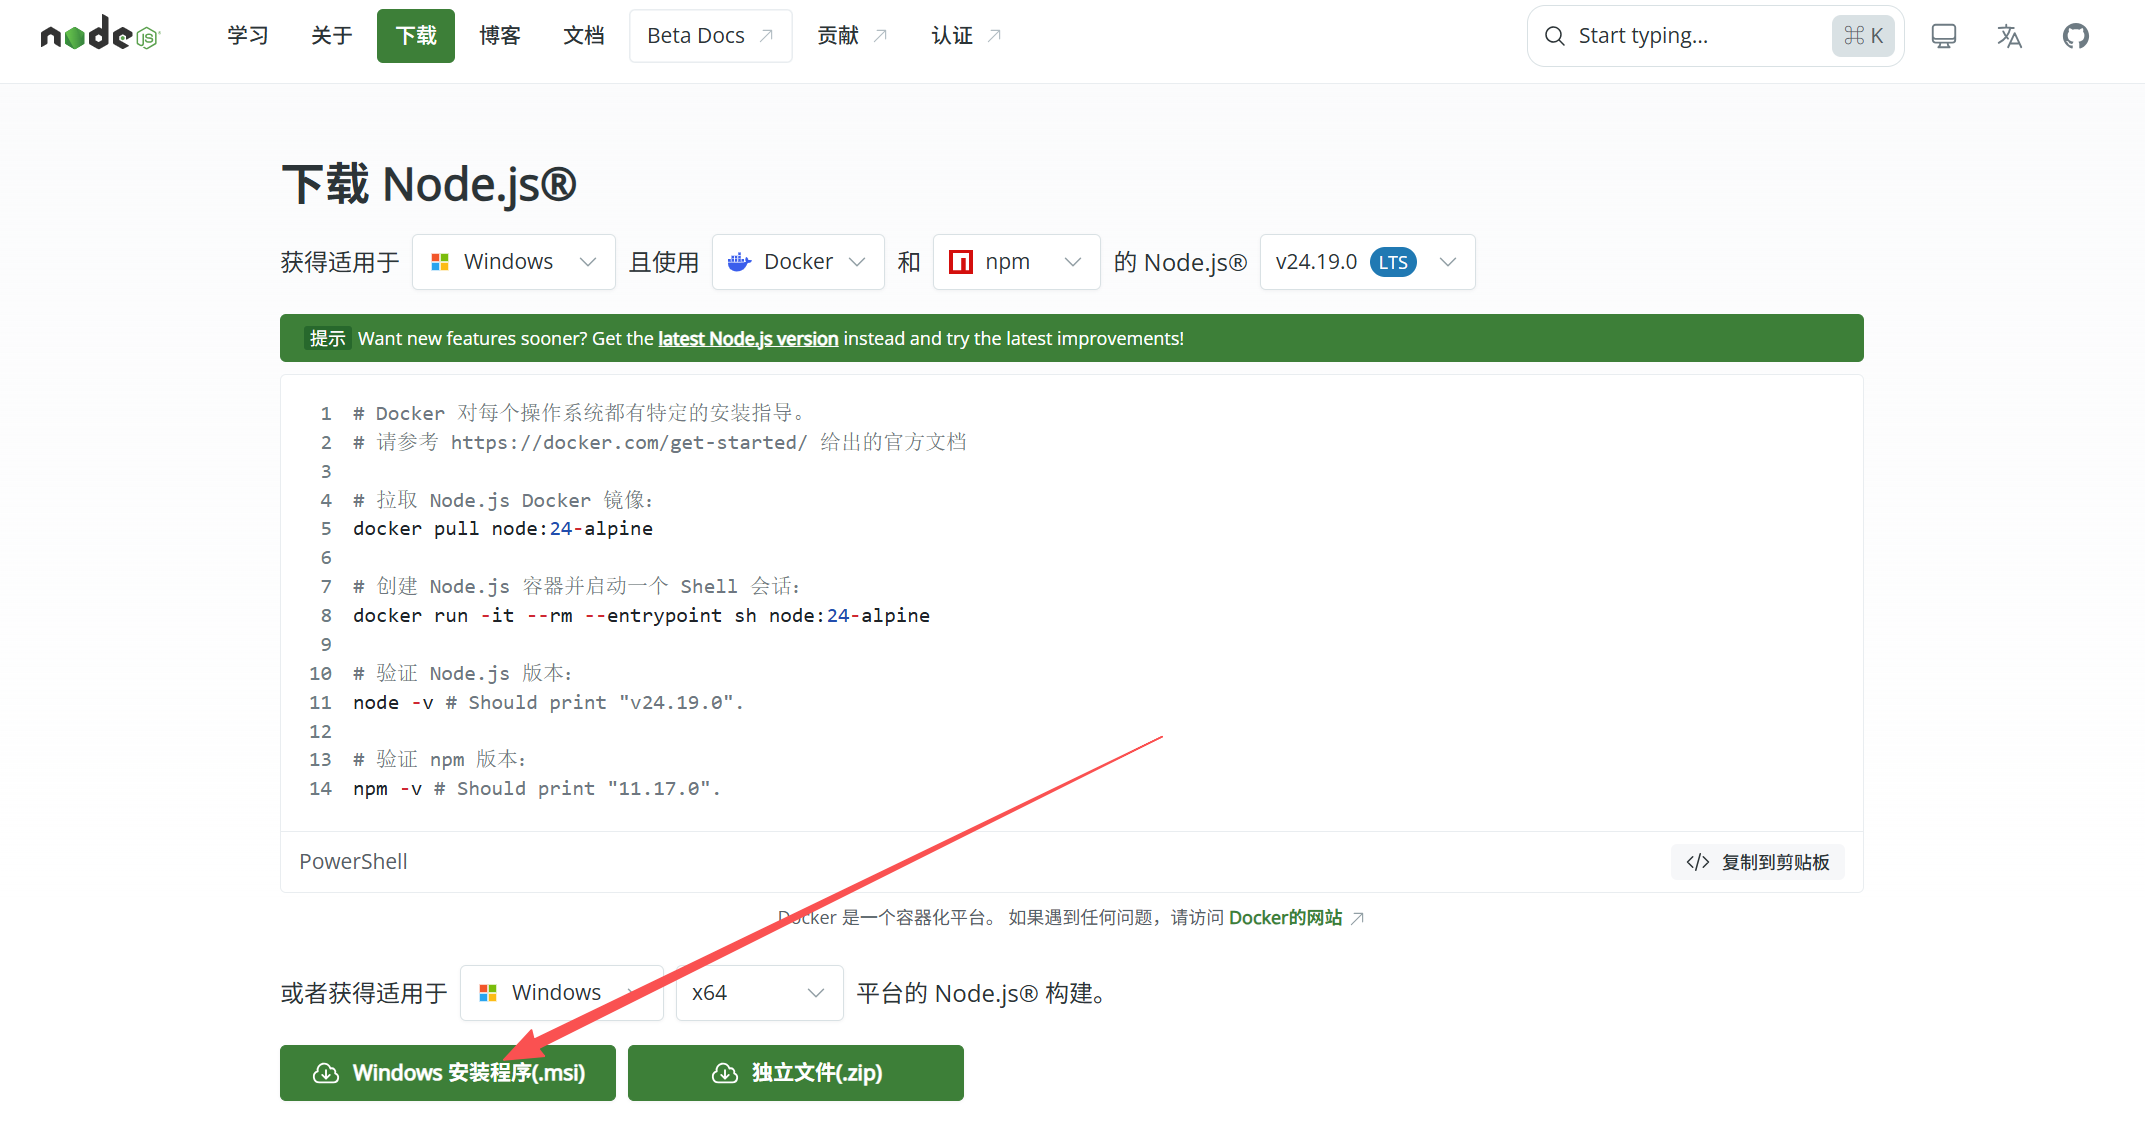Image resolution: width=2145 pixels, height=1146 pixels.
Task: Click the 'node -v' code line
Action: click(x=548, y=703)
